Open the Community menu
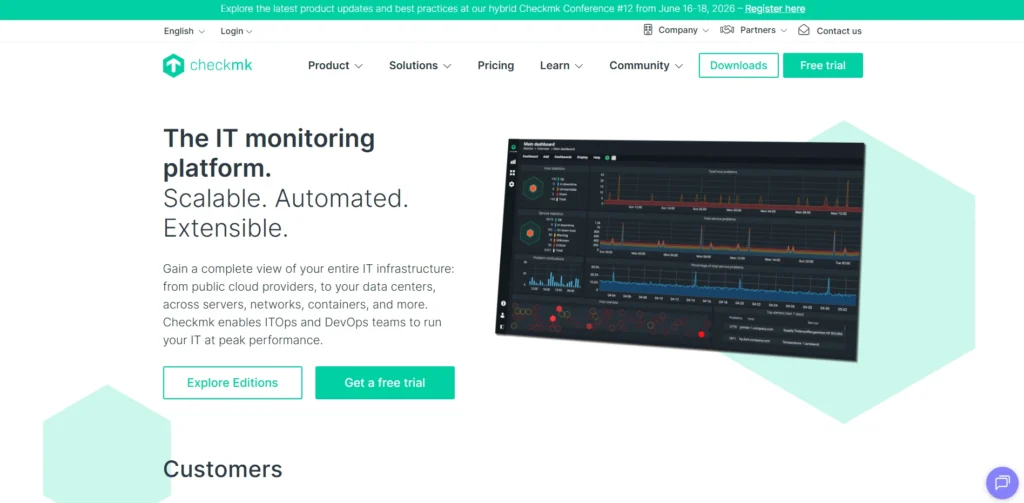 pyautogui.click(x=647, y=65)
